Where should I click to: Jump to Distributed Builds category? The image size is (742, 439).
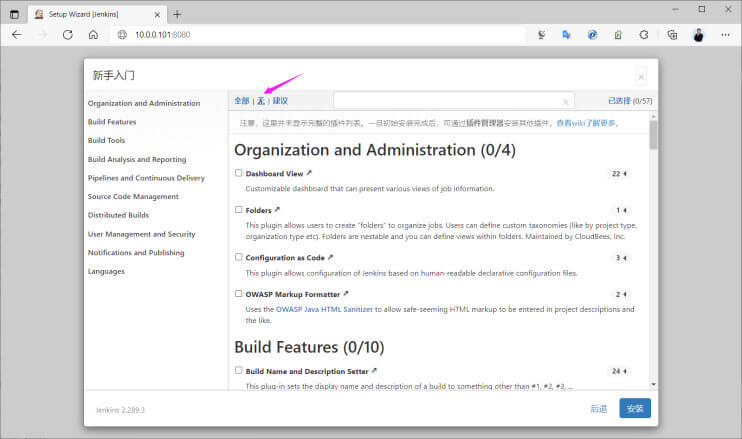click(118, 215)
